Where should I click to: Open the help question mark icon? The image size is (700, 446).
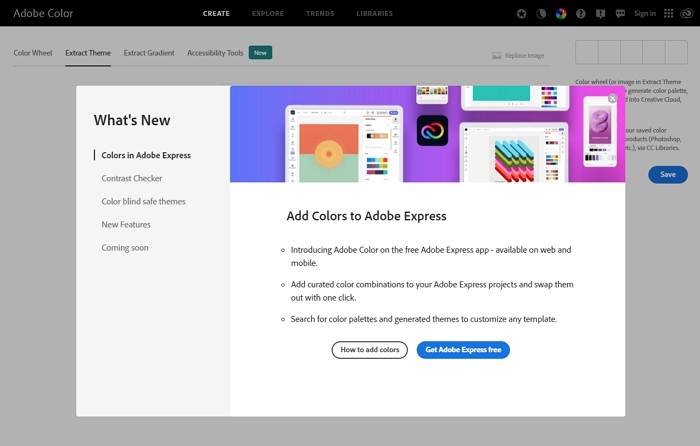(x=580, y=14)
